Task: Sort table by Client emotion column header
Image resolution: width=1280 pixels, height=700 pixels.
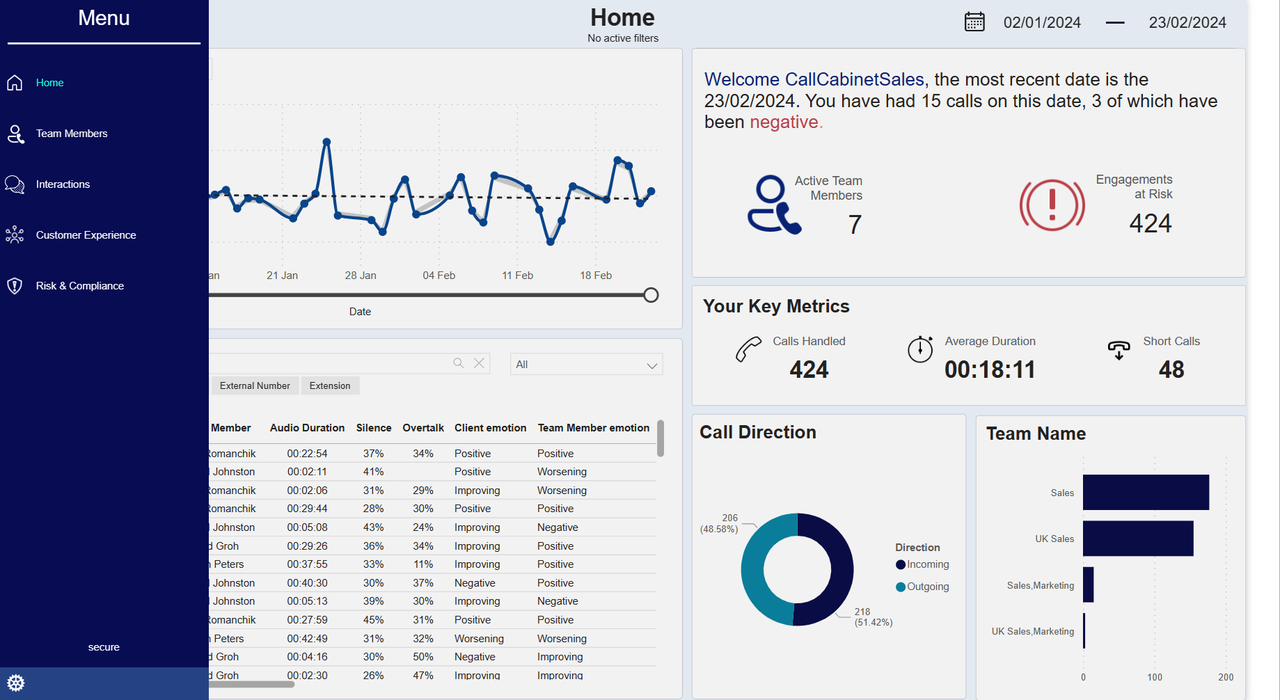Action: click(490, 428)
